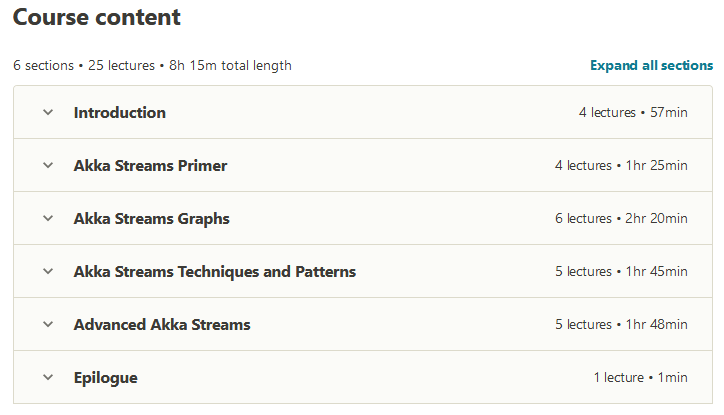Click the Expand all sections link

coord(651,66)
